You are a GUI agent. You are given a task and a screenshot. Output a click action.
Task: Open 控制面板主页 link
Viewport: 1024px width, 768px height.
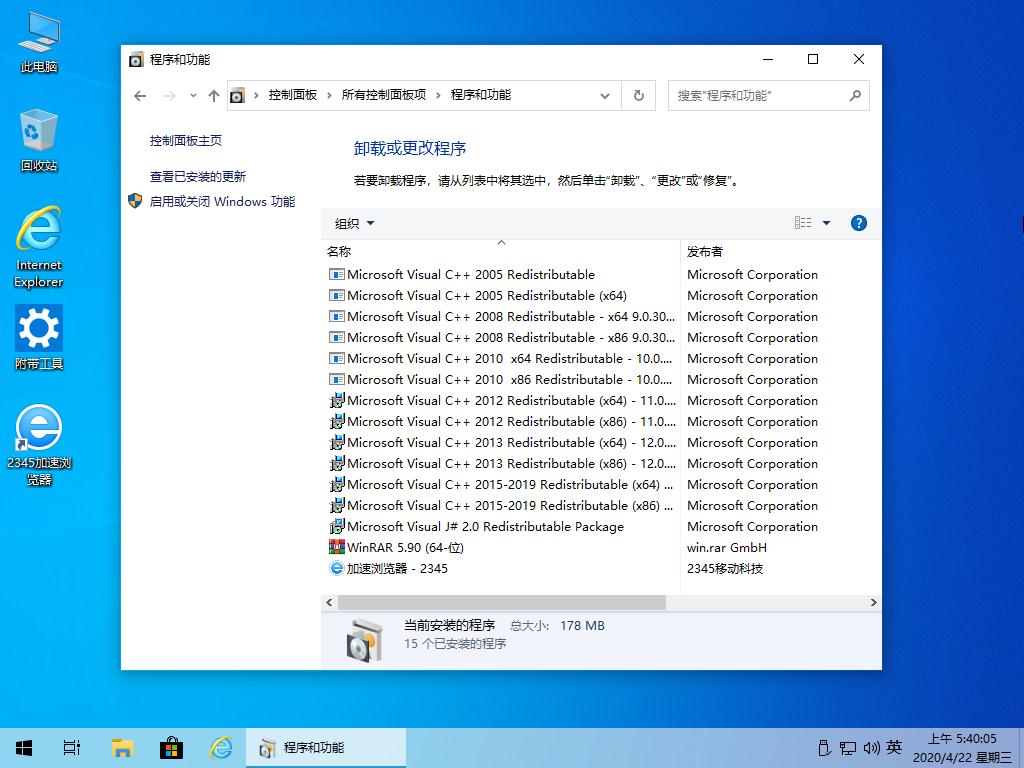pyautogui.click(x=185, y=140)
